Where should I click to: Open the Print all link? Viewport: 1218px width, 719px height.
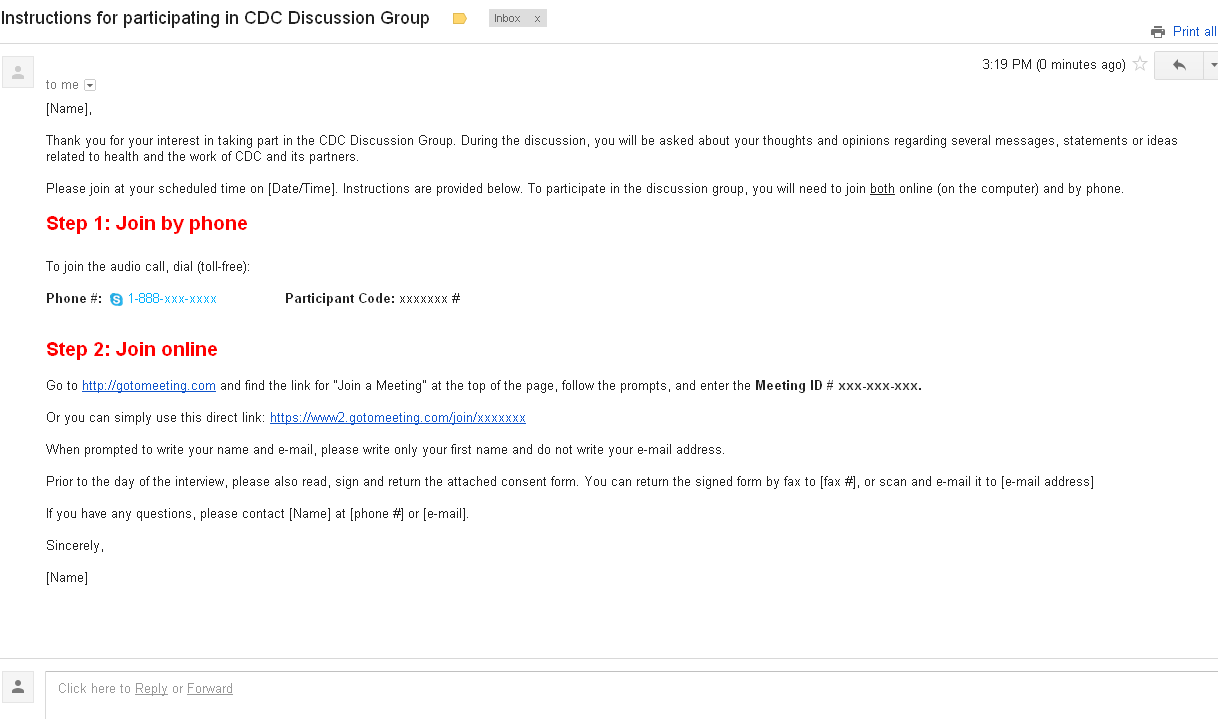click(1194, 32)
